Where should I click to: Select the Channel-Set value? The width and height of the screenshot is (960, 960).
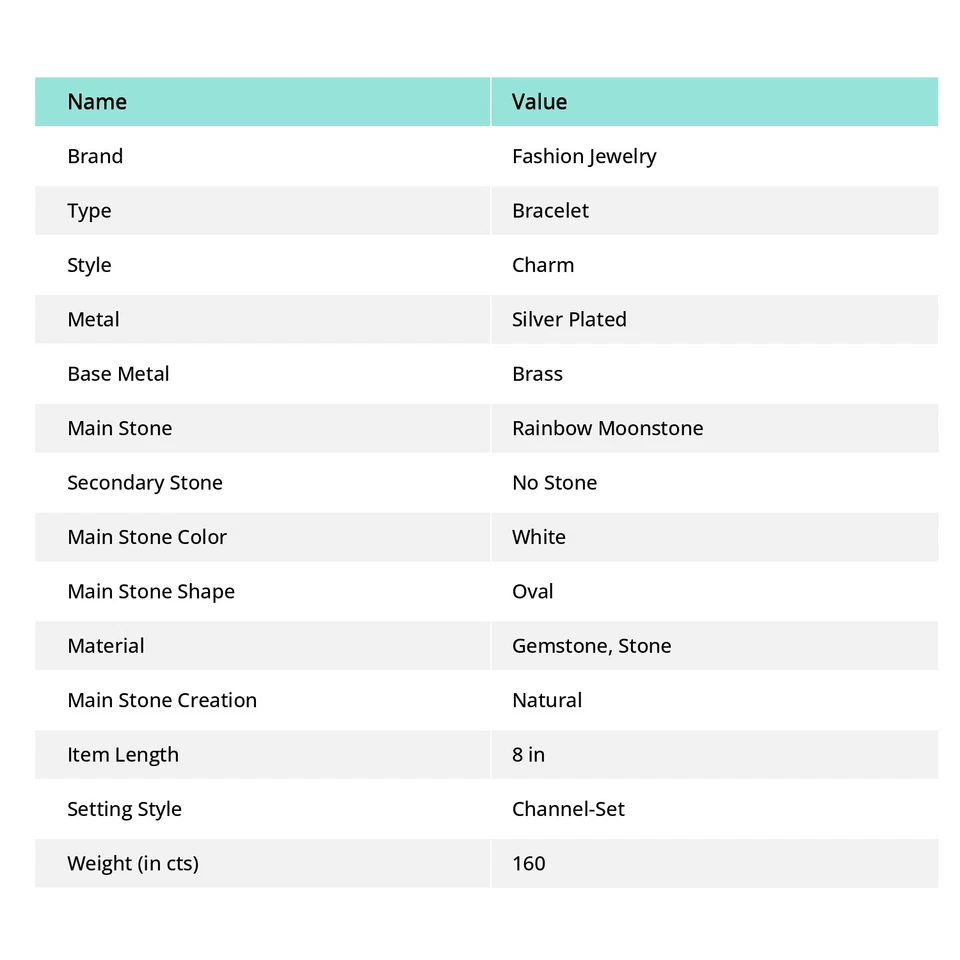tap(568, 809)
